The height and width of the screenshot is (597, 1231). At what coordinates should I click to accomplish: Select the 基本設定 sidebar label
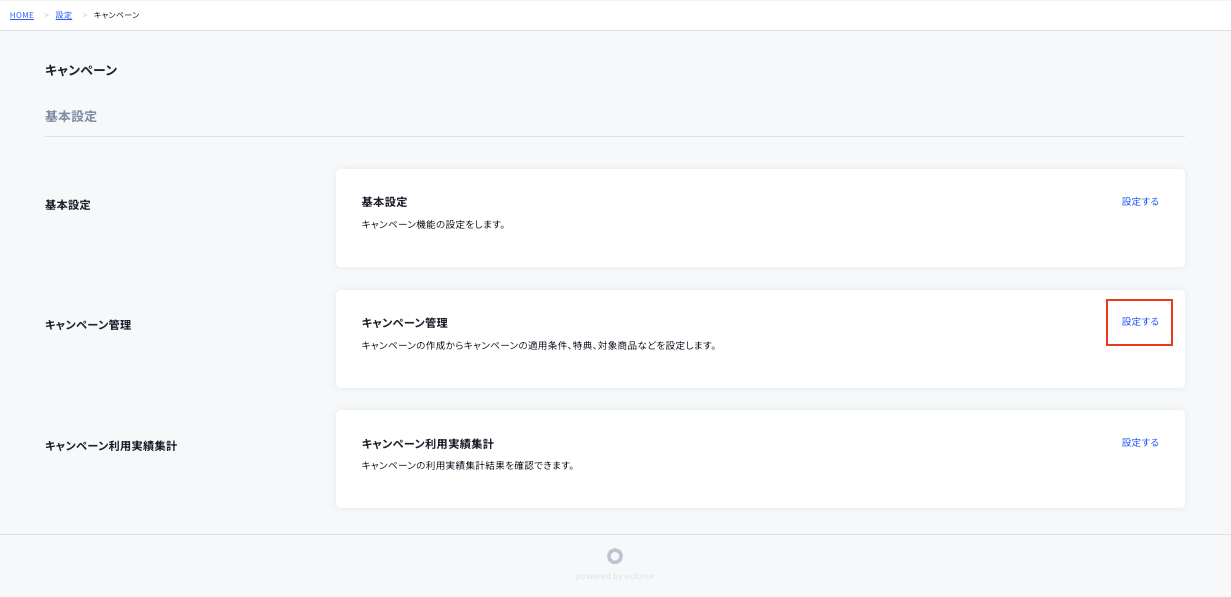pyautogui.click(x=66, y=204)
